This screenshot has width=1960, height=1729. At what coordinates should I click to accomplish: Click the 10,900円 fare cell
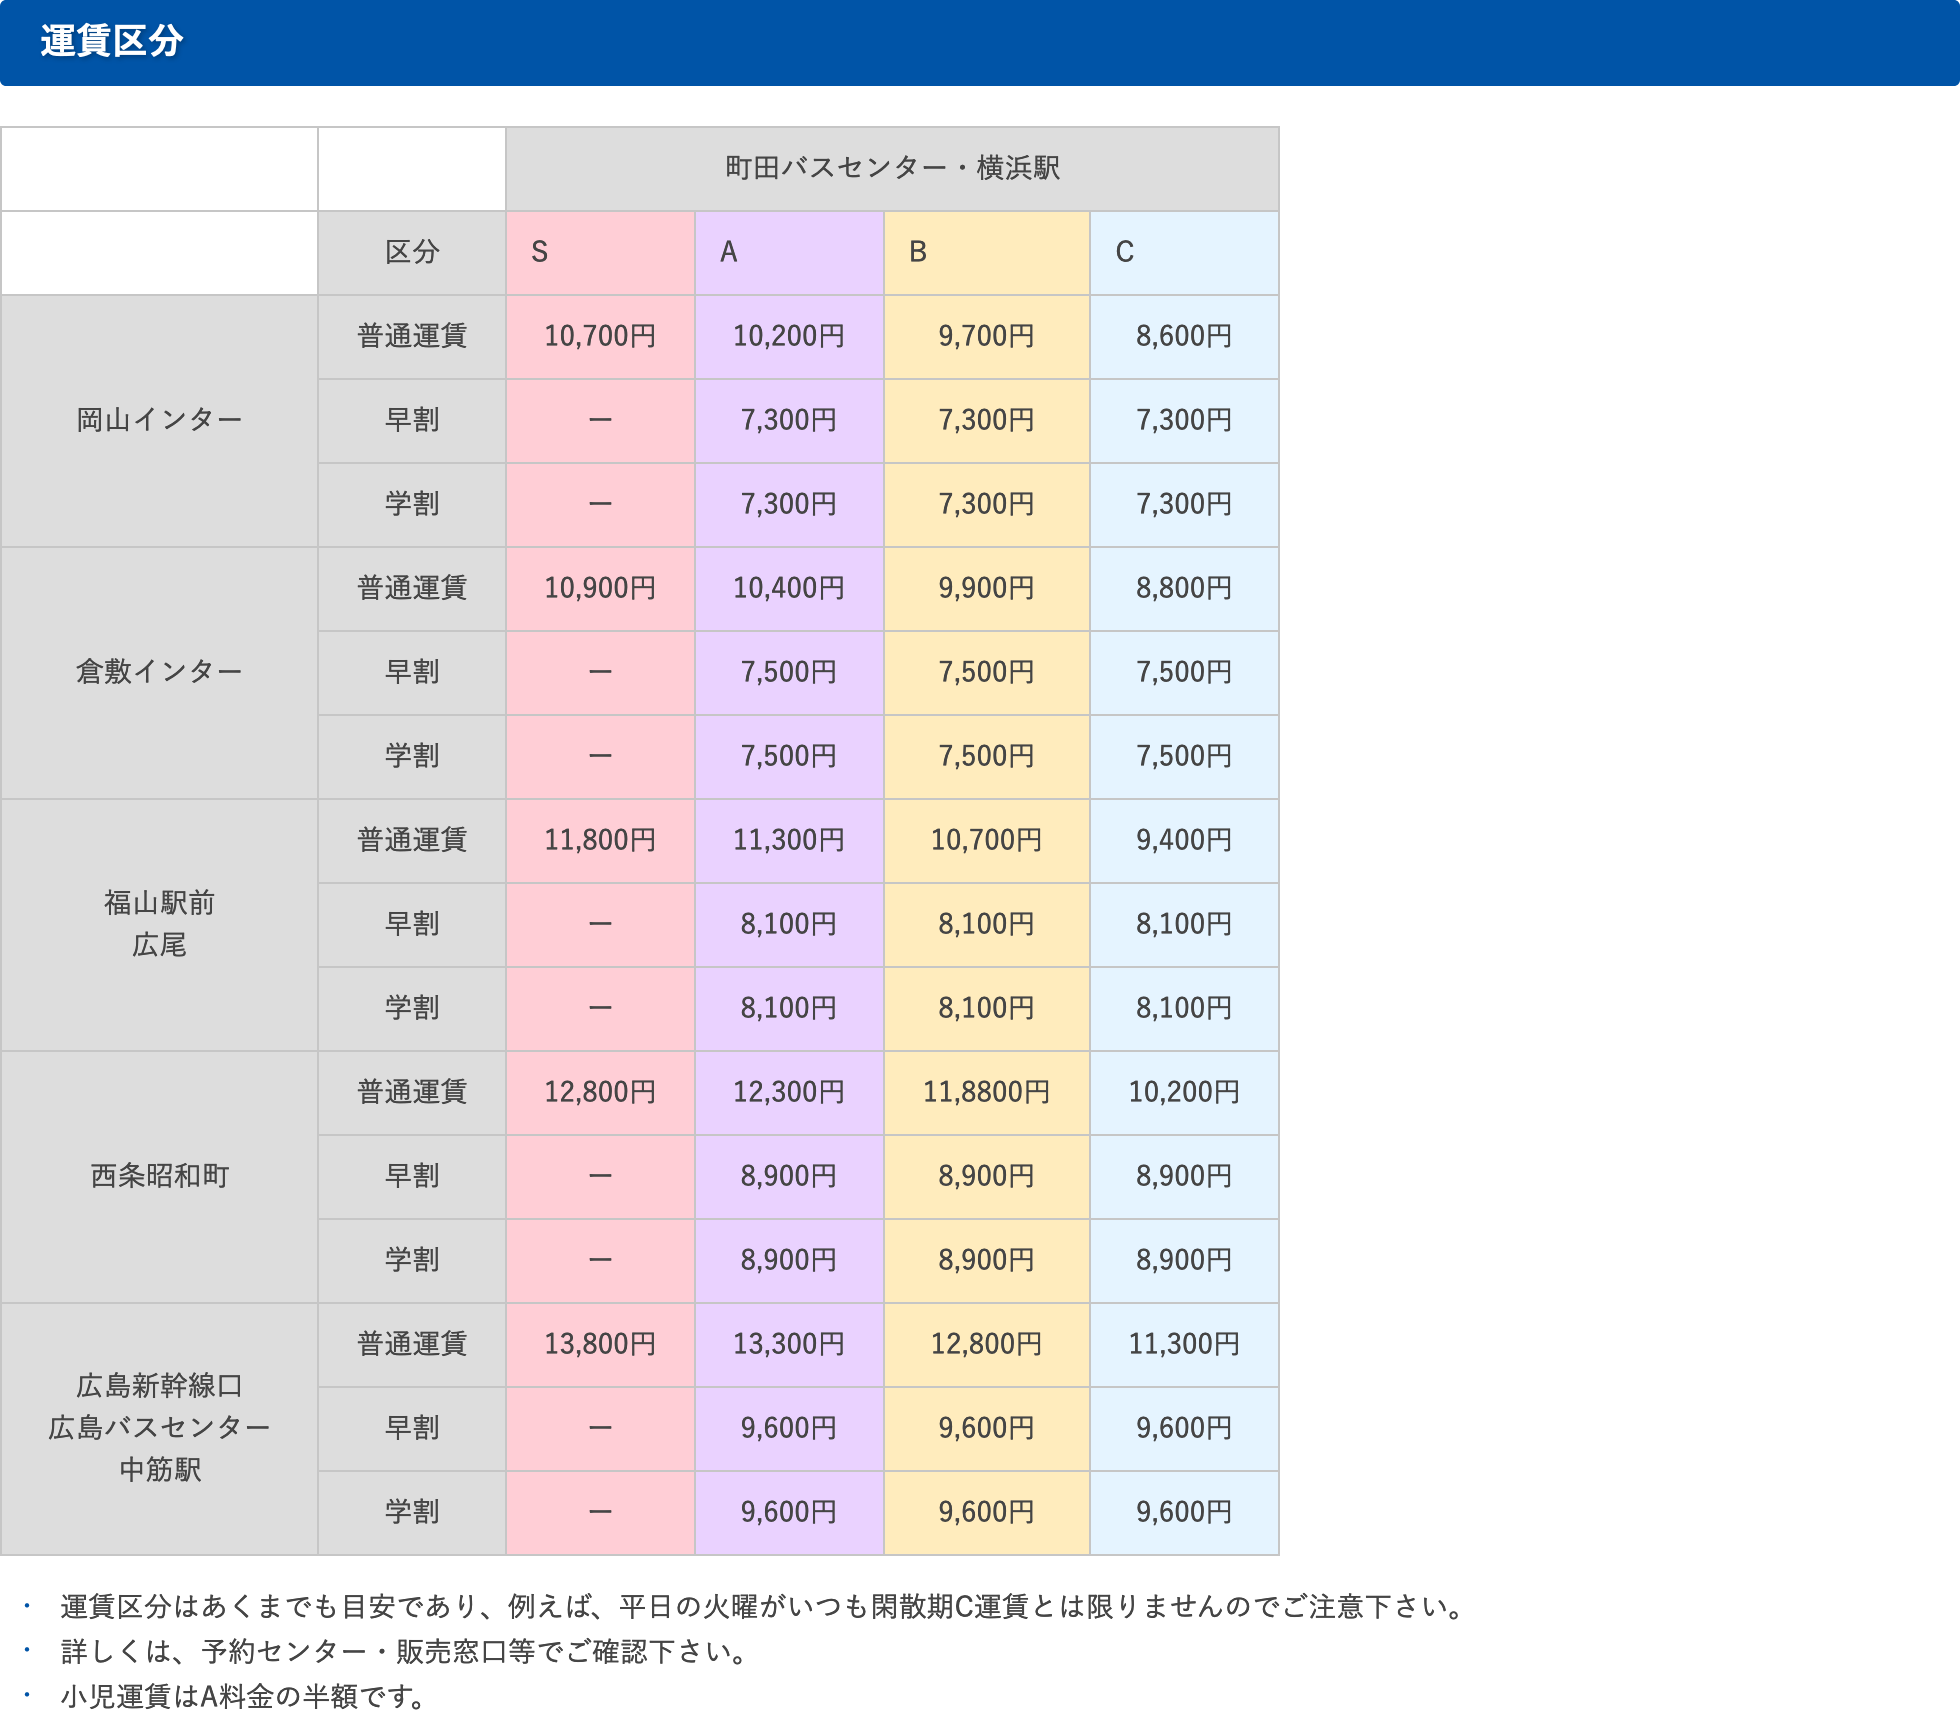tap(600, 588)
